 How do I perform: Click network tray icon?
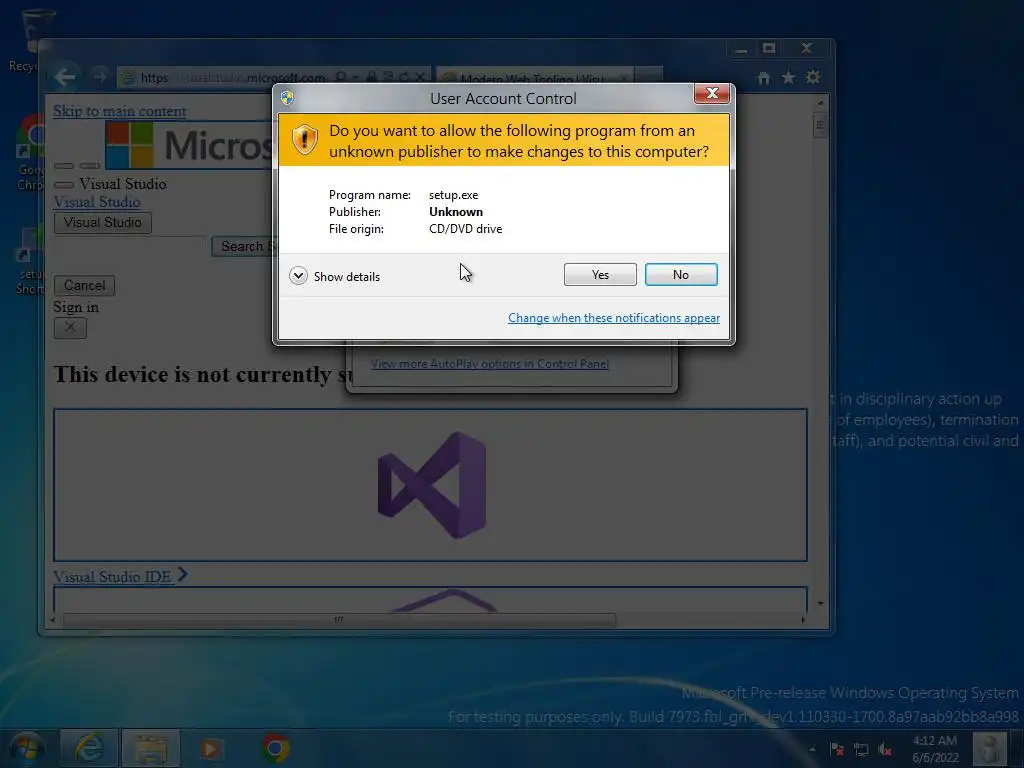[x=861, y=750]
